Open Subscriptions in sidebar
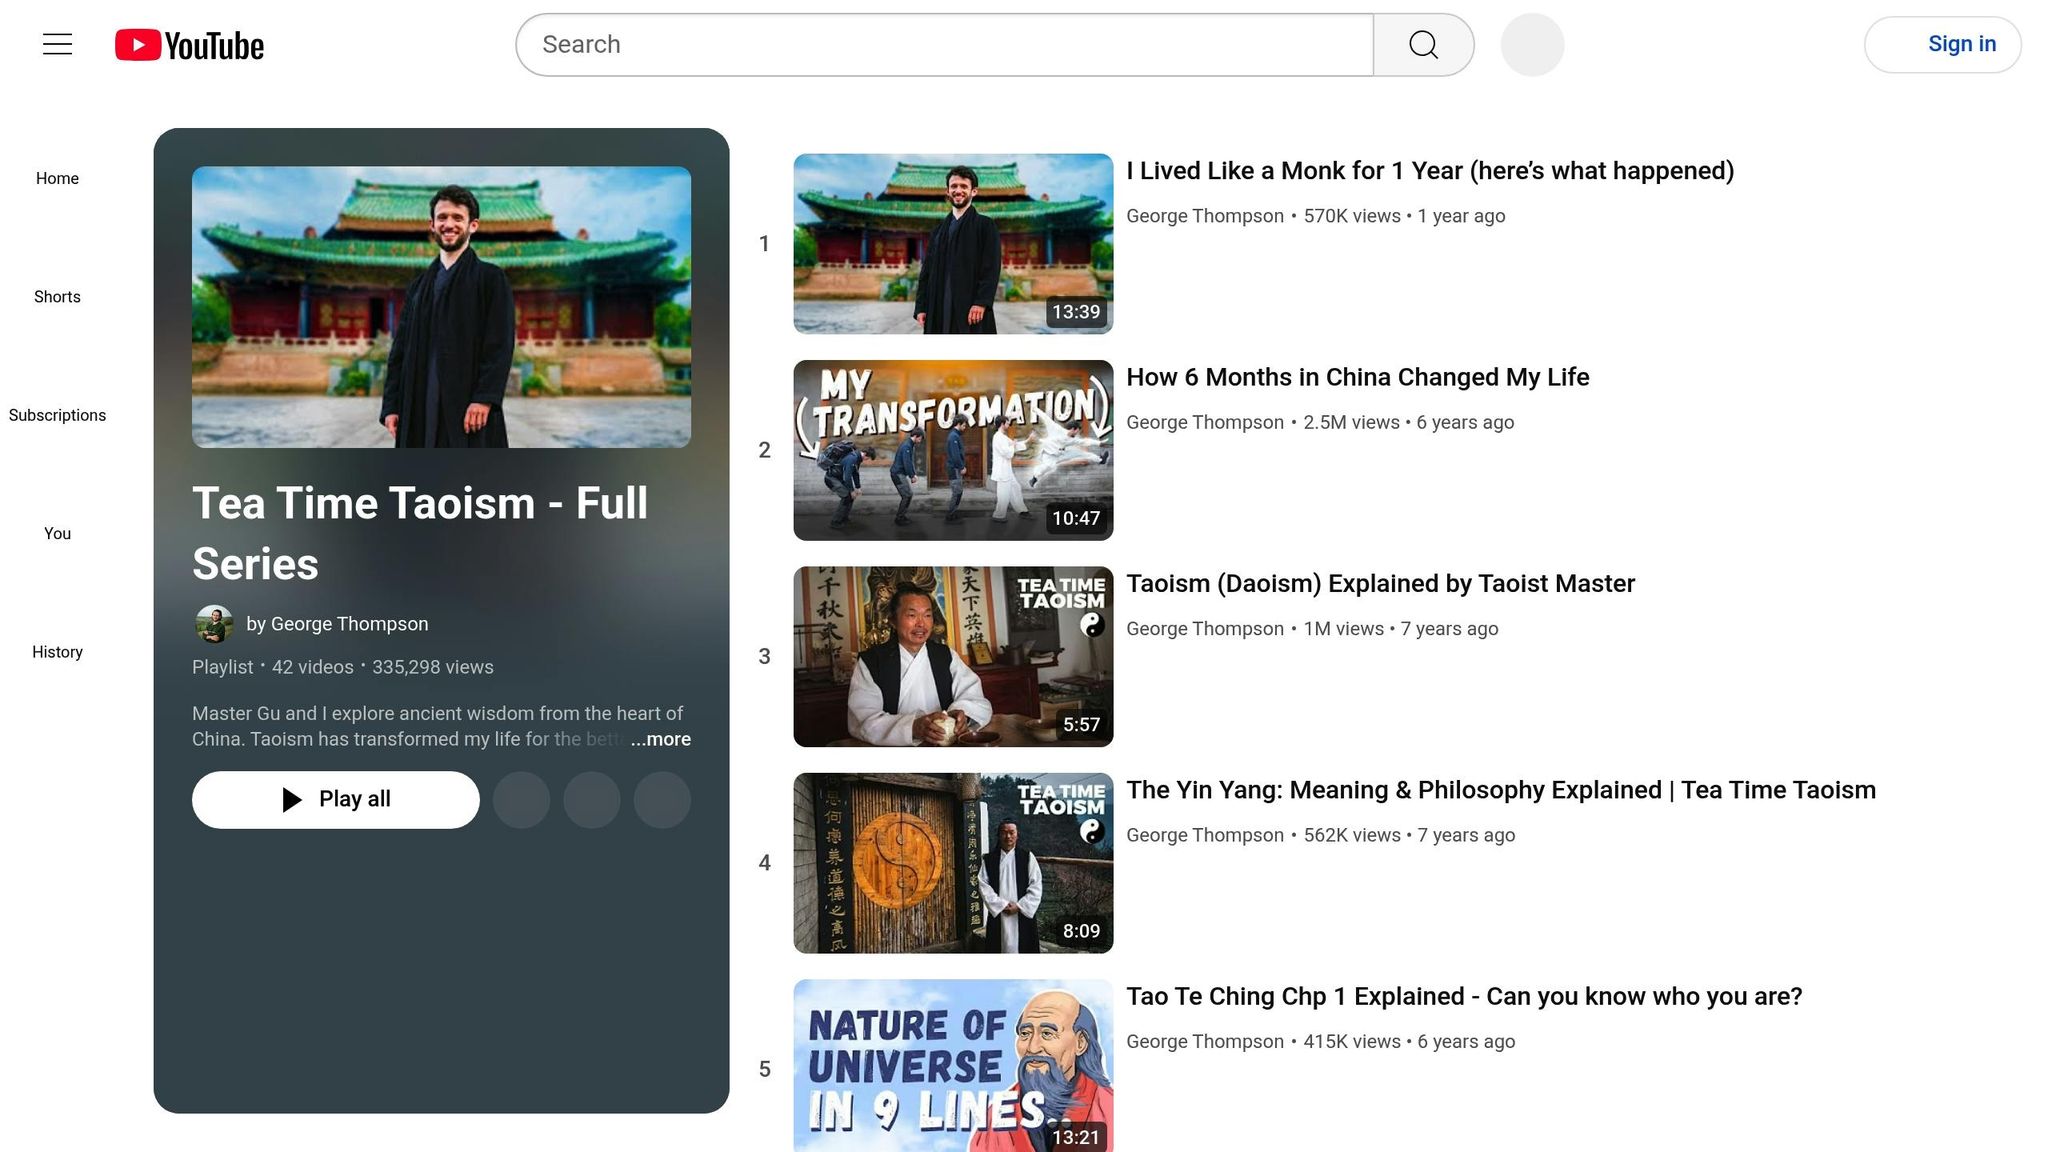The width and height of the screenshot is (2048, 1152). tap(57, 415)
